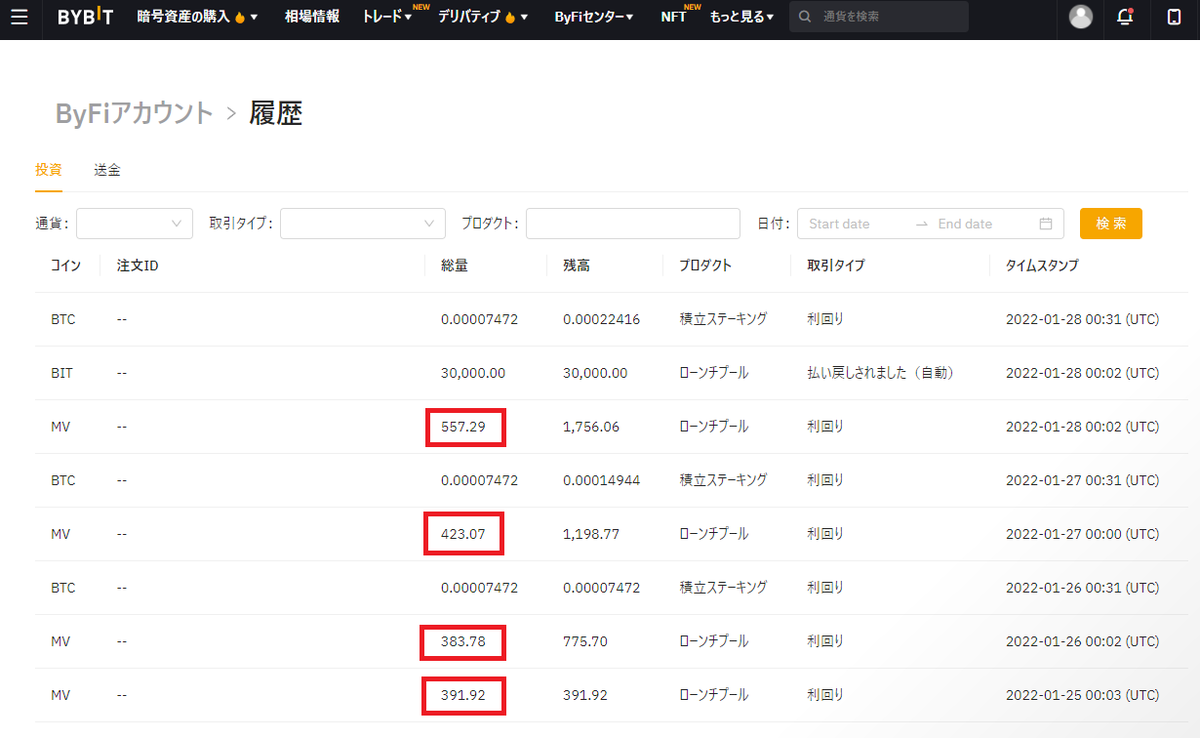Click the 30,000.00 amount in 総量 column
This screenshot has height=738, width=1200.
(x=473, y=373)
